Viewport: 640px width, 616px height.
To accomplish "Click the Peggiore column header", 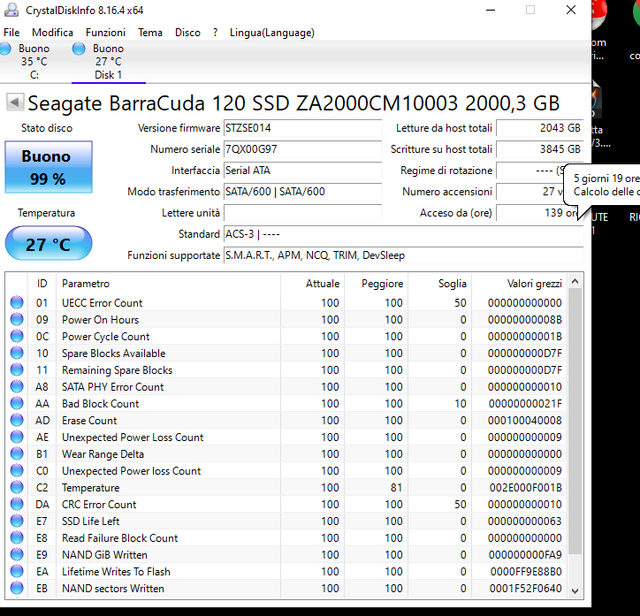I will click(x=376, y=283).
